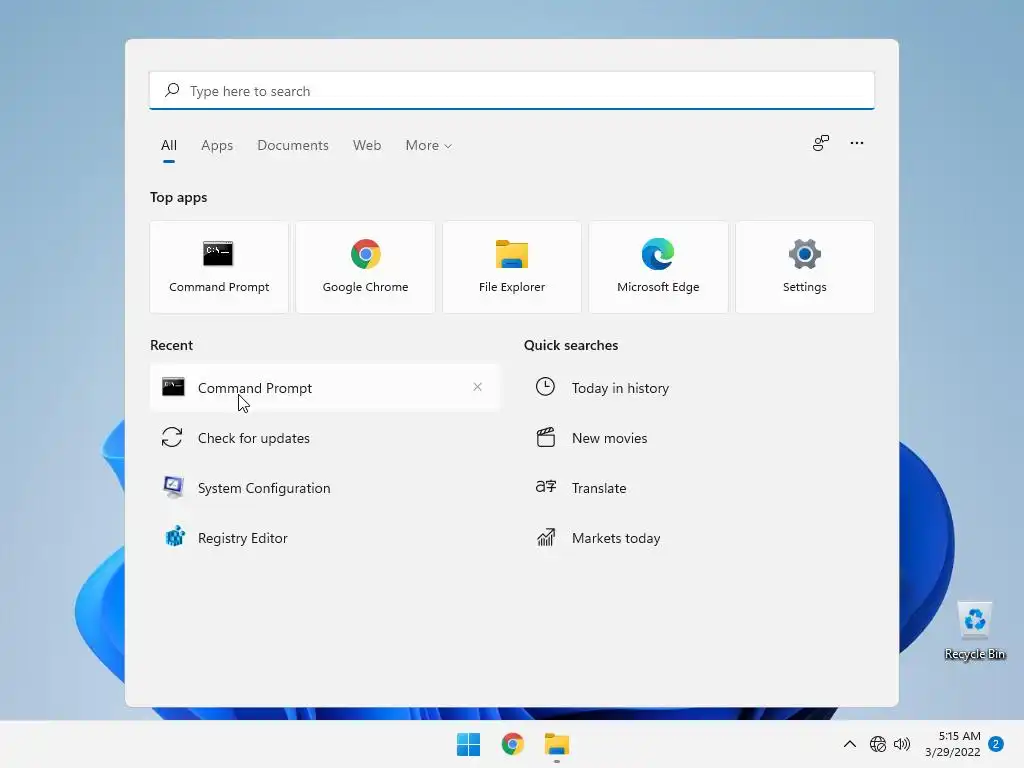Click the Check for updates refresh icon
The image size is (1024, 768).
[x=172, y=438]
